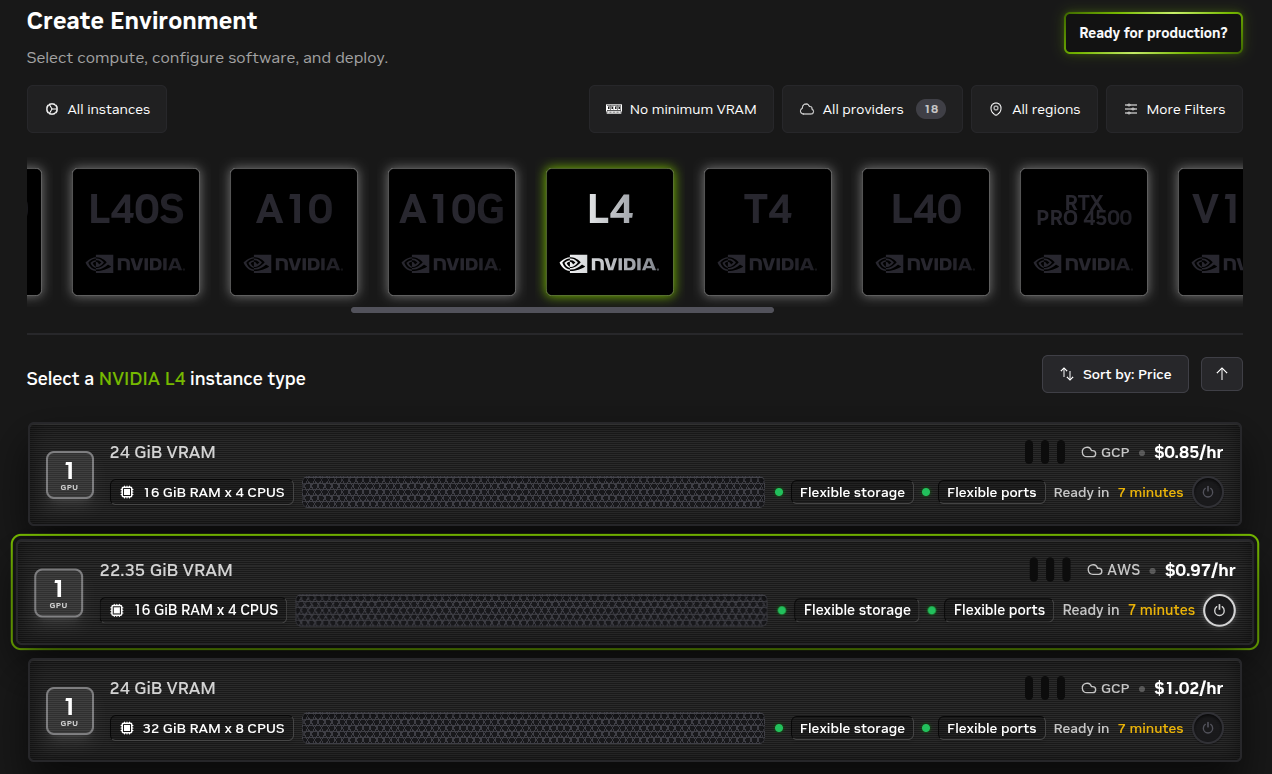This screenshot has width=1272, height=774.
Task: Click power icon on $1.02/hr GCP instance
Action: coord(1208,728)
